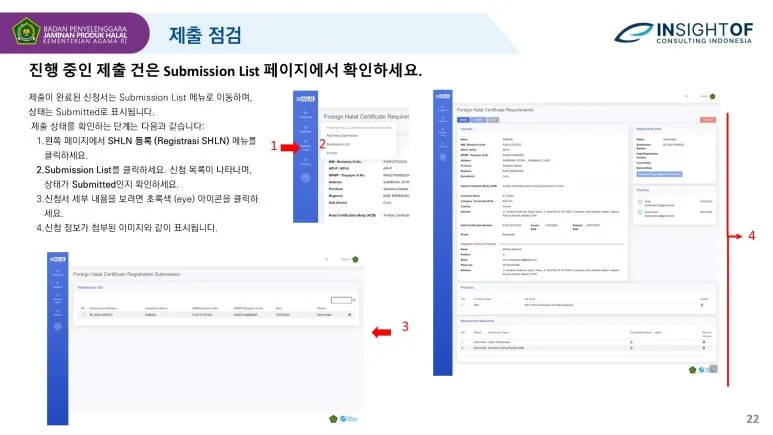The image size is (773, 435).
Task: Select Submission List from the popup menu
Action: [x=336, y=143]
